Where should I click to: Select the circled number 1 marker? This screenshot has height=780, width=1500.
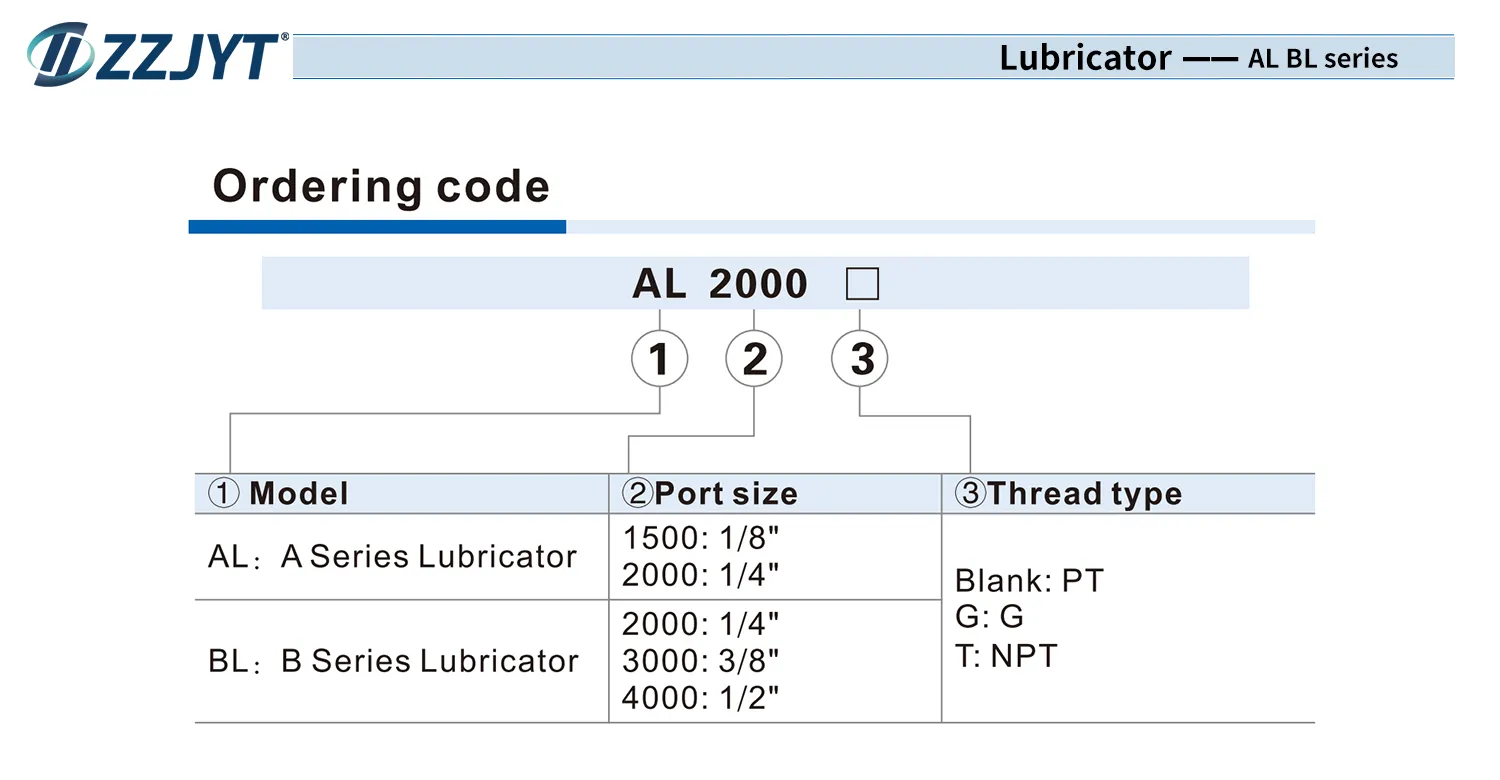coord(659,360)
